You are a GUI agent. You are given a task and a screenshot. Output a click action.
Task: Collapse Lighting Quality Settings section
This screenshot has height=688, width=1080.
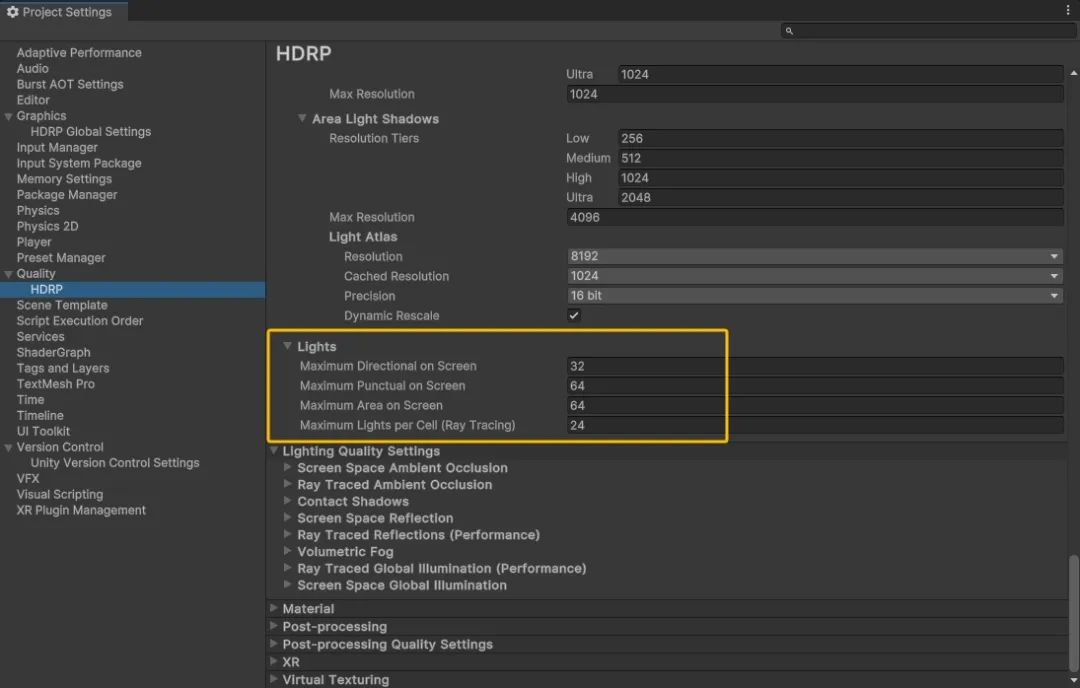click(273, 451)
